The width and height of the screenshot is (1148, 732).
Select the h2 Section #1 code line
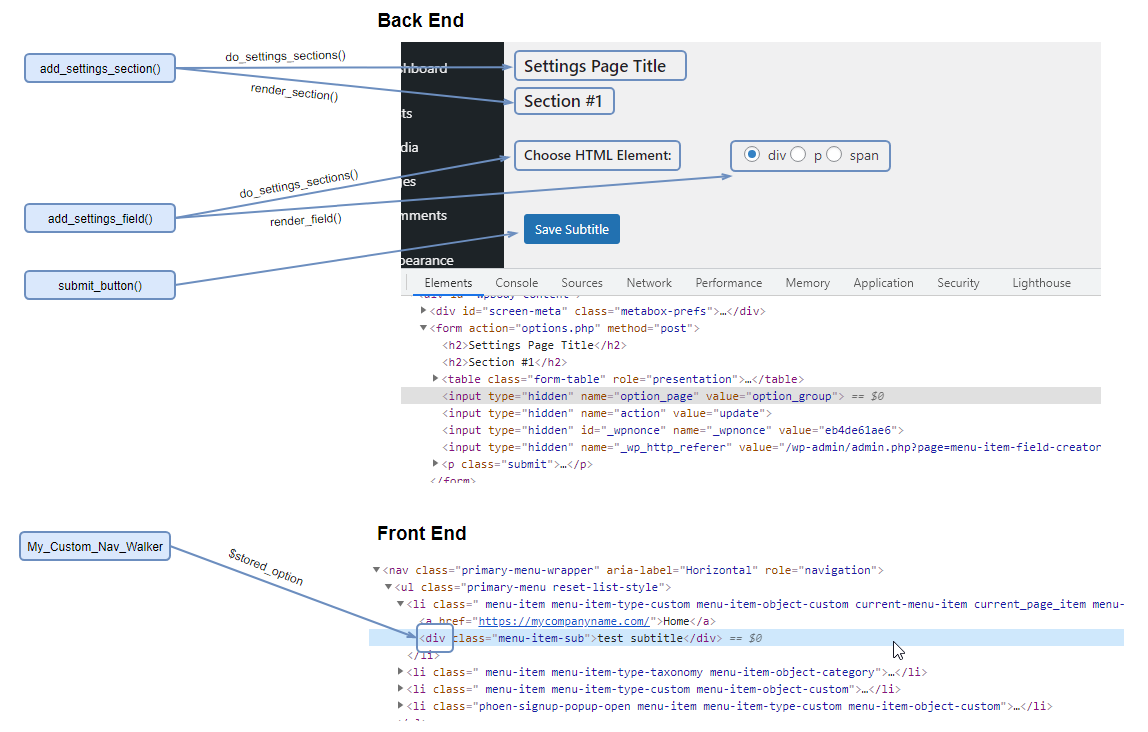click(x=504, y=362)
